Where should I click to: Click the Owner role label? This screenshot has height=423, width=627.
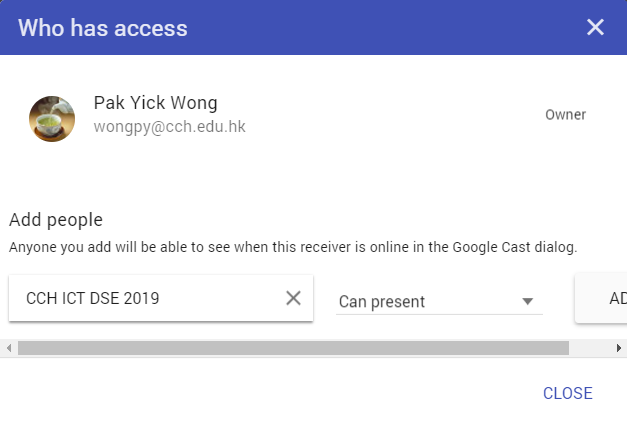click(565, 115)
